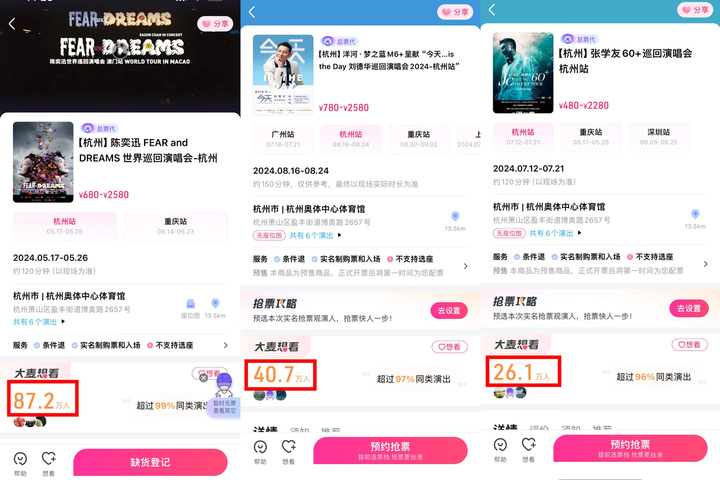Toggle 想看 in the 张学友 大麦想看 section
The width and height of the screenshot is (720, 480).
689,345
